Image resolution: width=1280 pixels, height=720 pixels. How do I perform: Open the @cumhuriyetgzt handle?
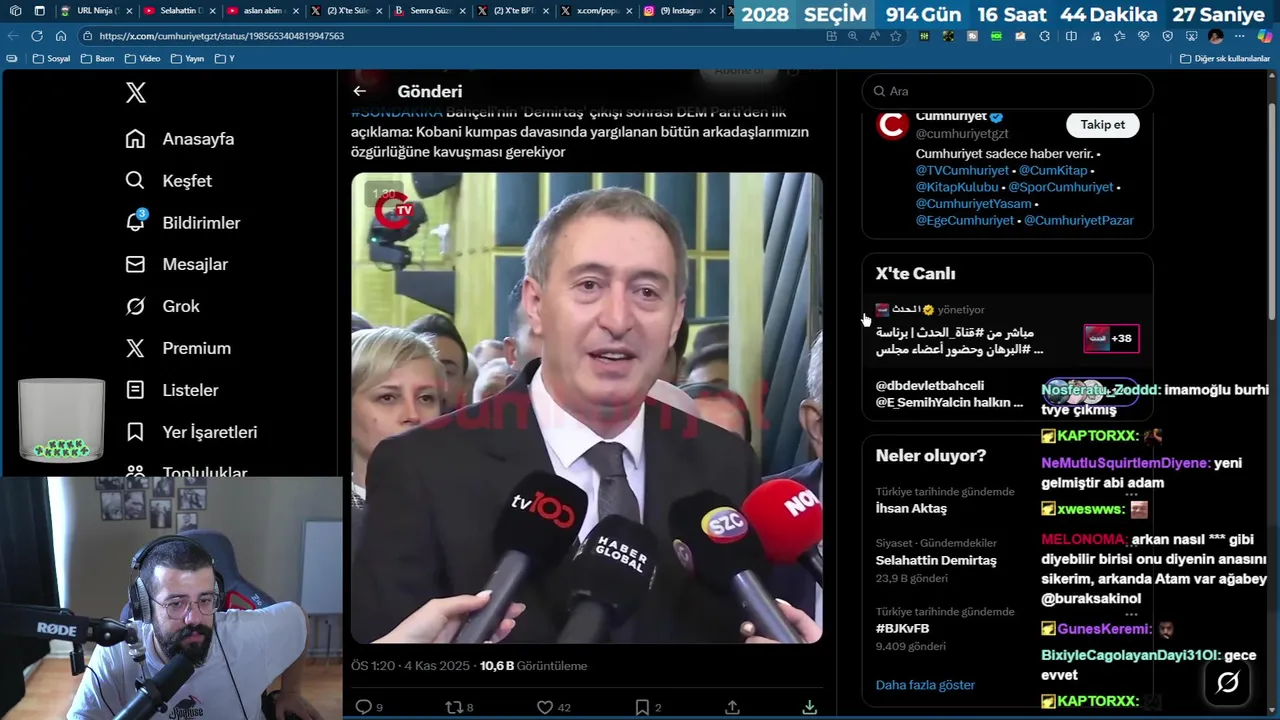(x=962, y=134)
